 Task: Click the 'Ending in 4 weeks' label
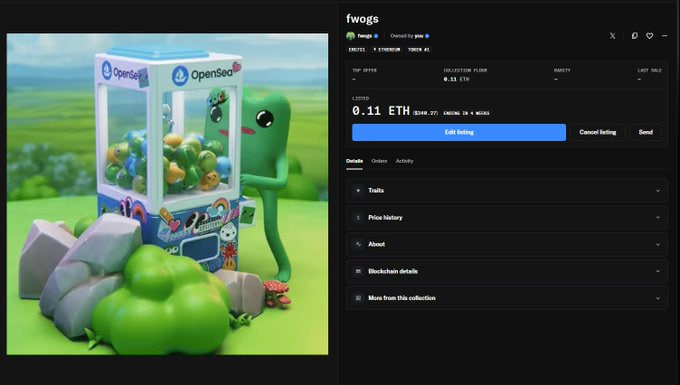pyautogui.click(x=466, y=113)
